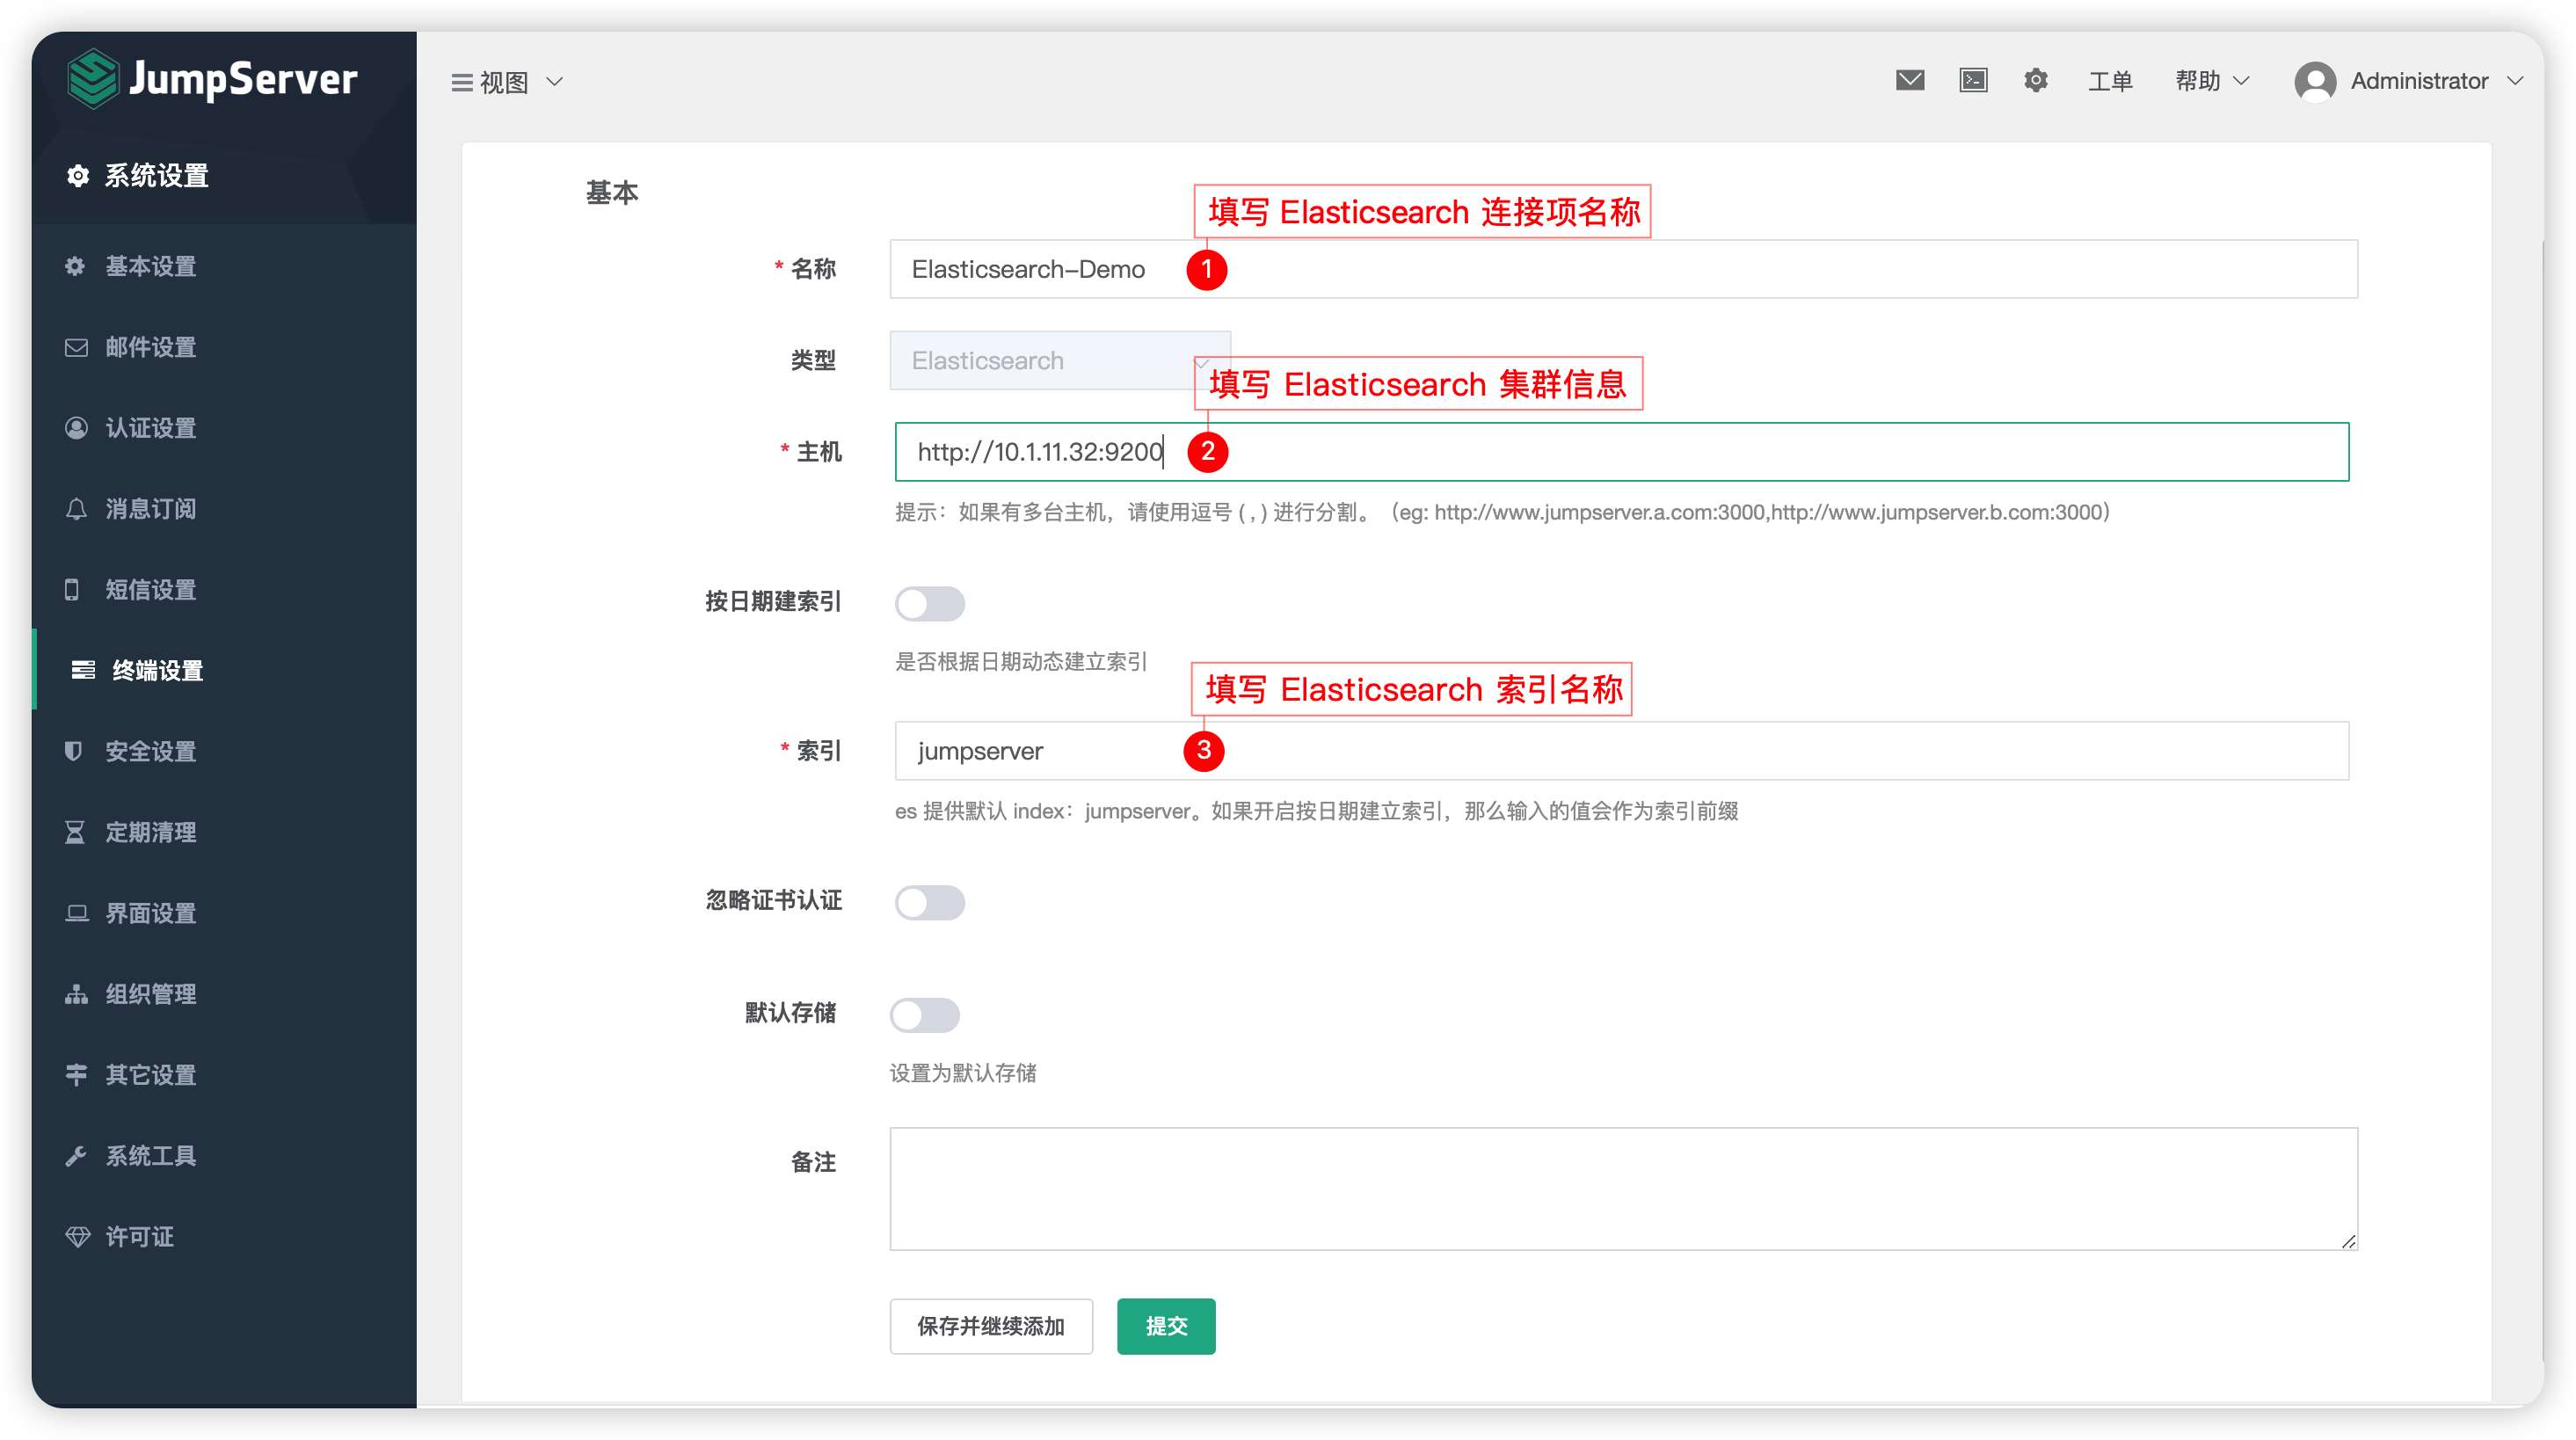Click the Administrator avatar icon
The height and width of the screenshot is (1440, 2576).
click(2315, 81)
